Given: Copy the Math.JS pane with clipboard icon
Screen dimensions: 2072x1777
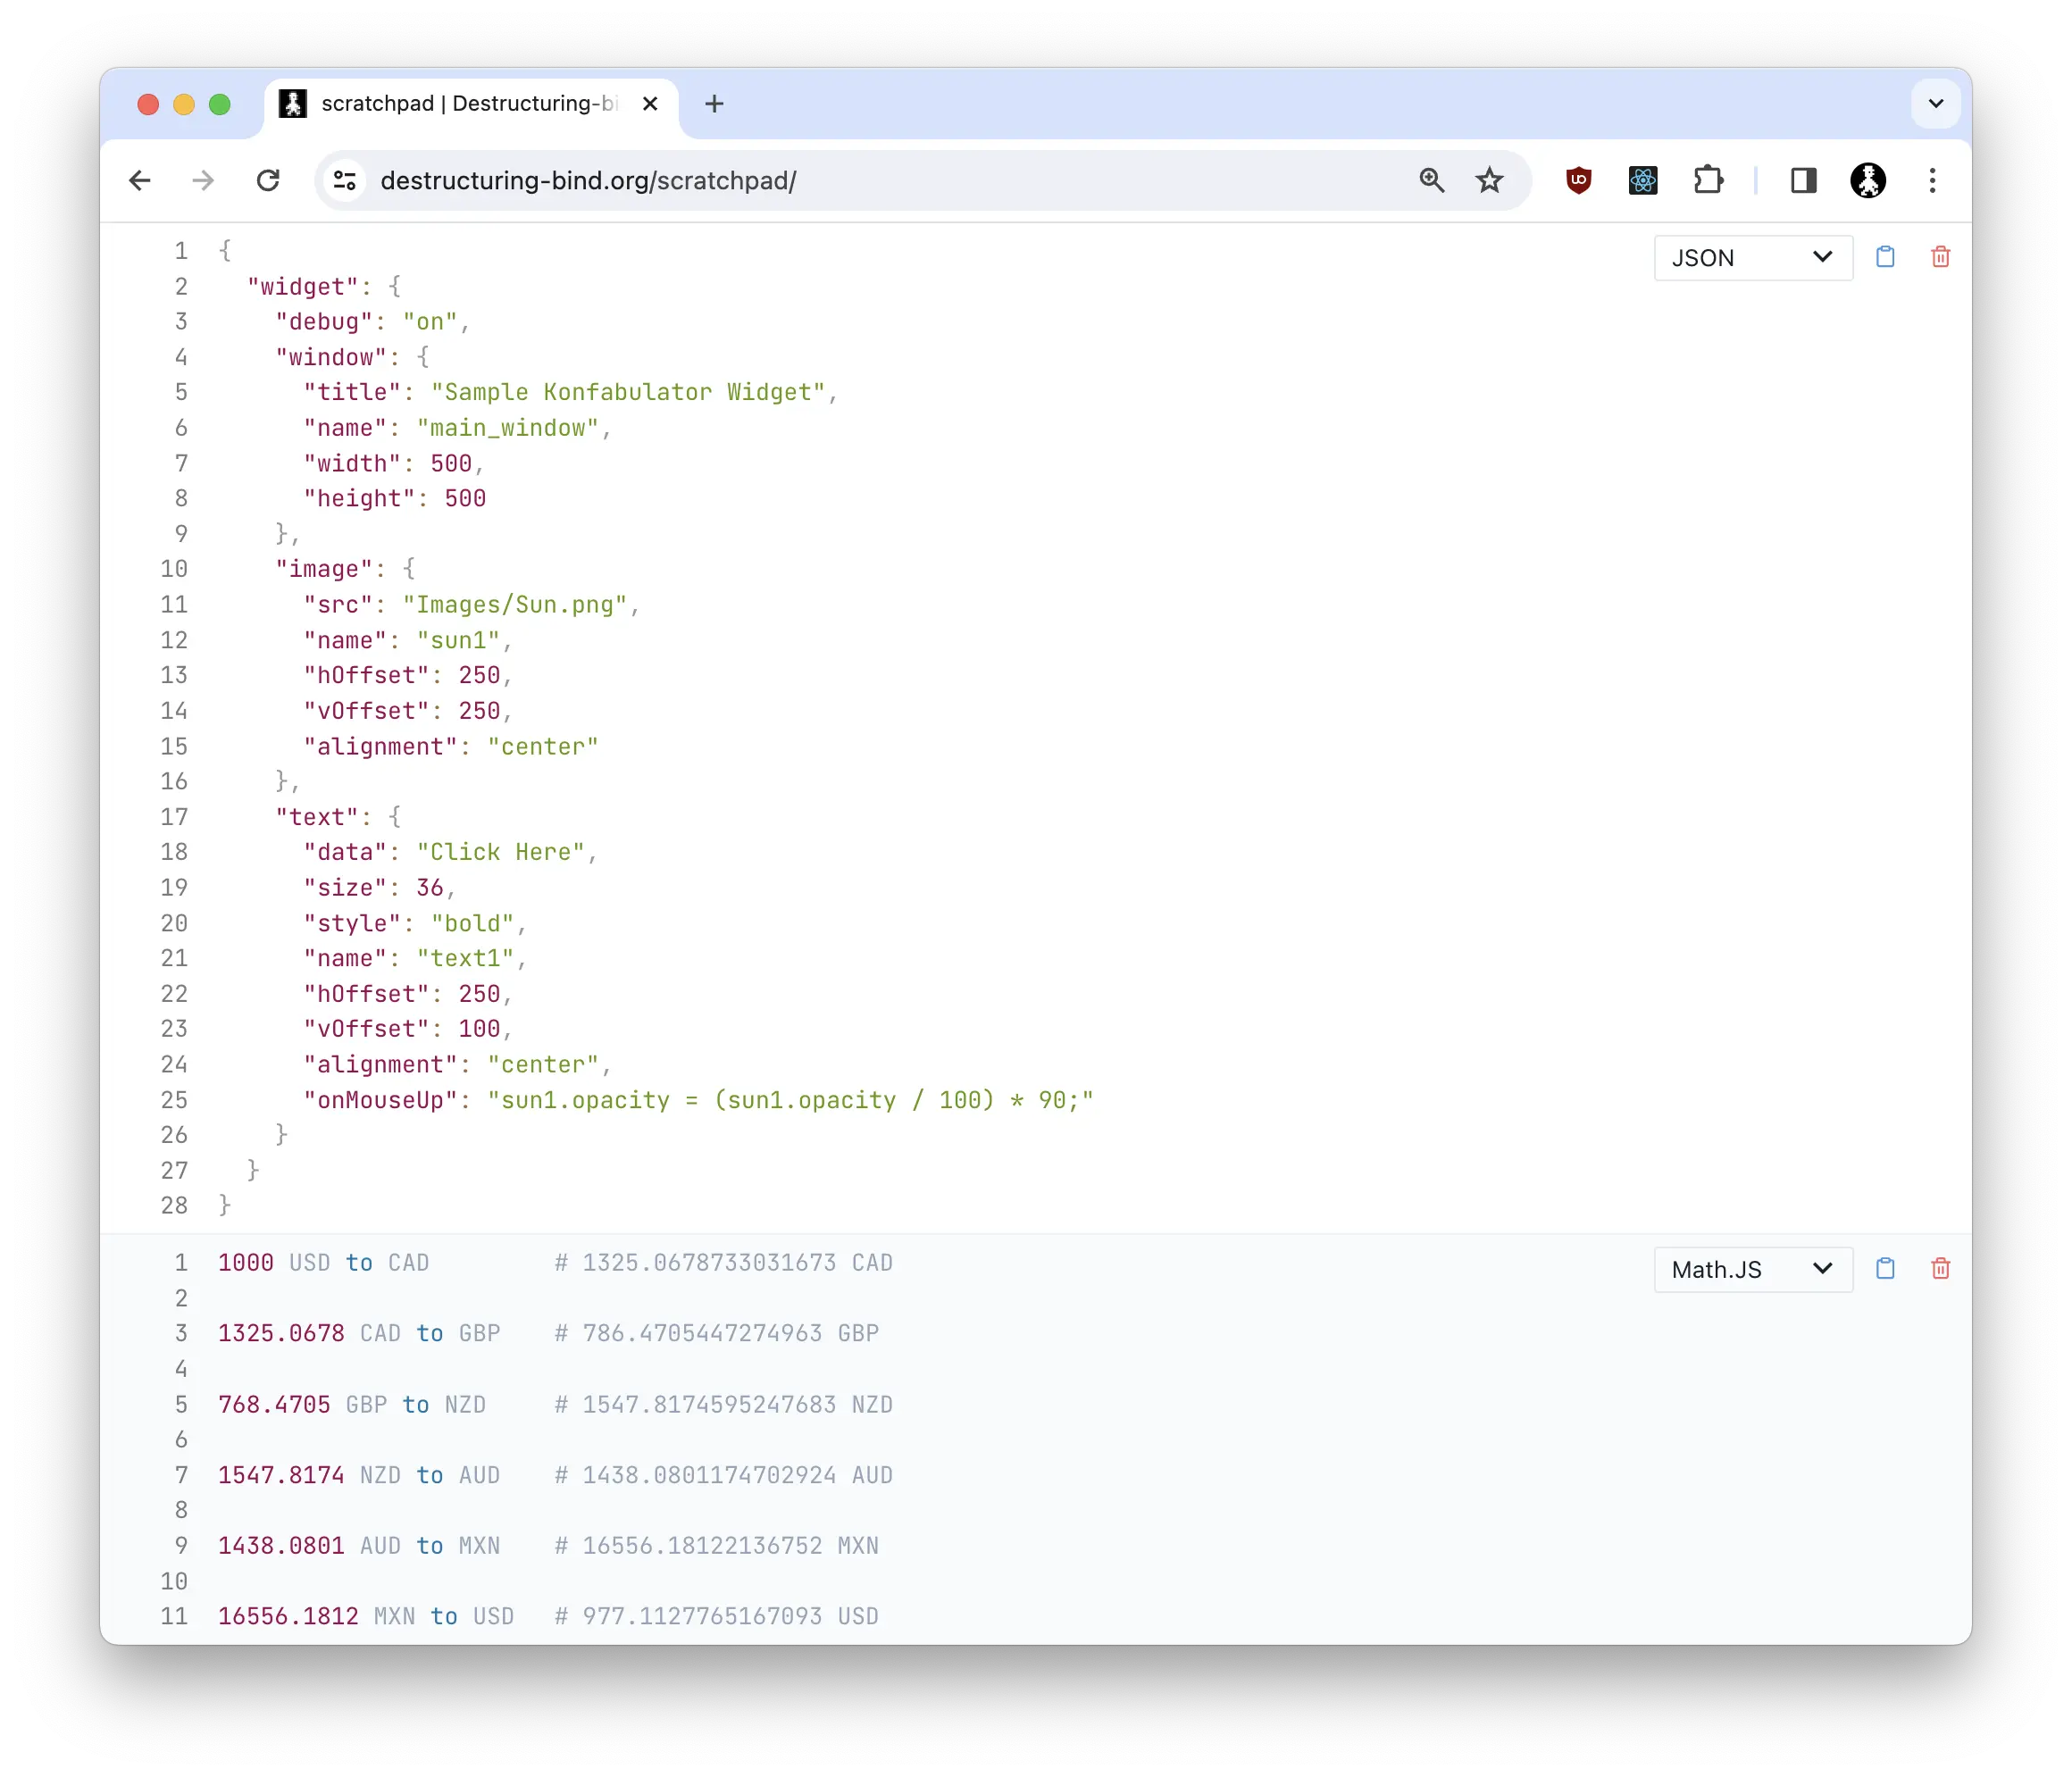Looking at the screenshot, I should pos(1885,1269).
